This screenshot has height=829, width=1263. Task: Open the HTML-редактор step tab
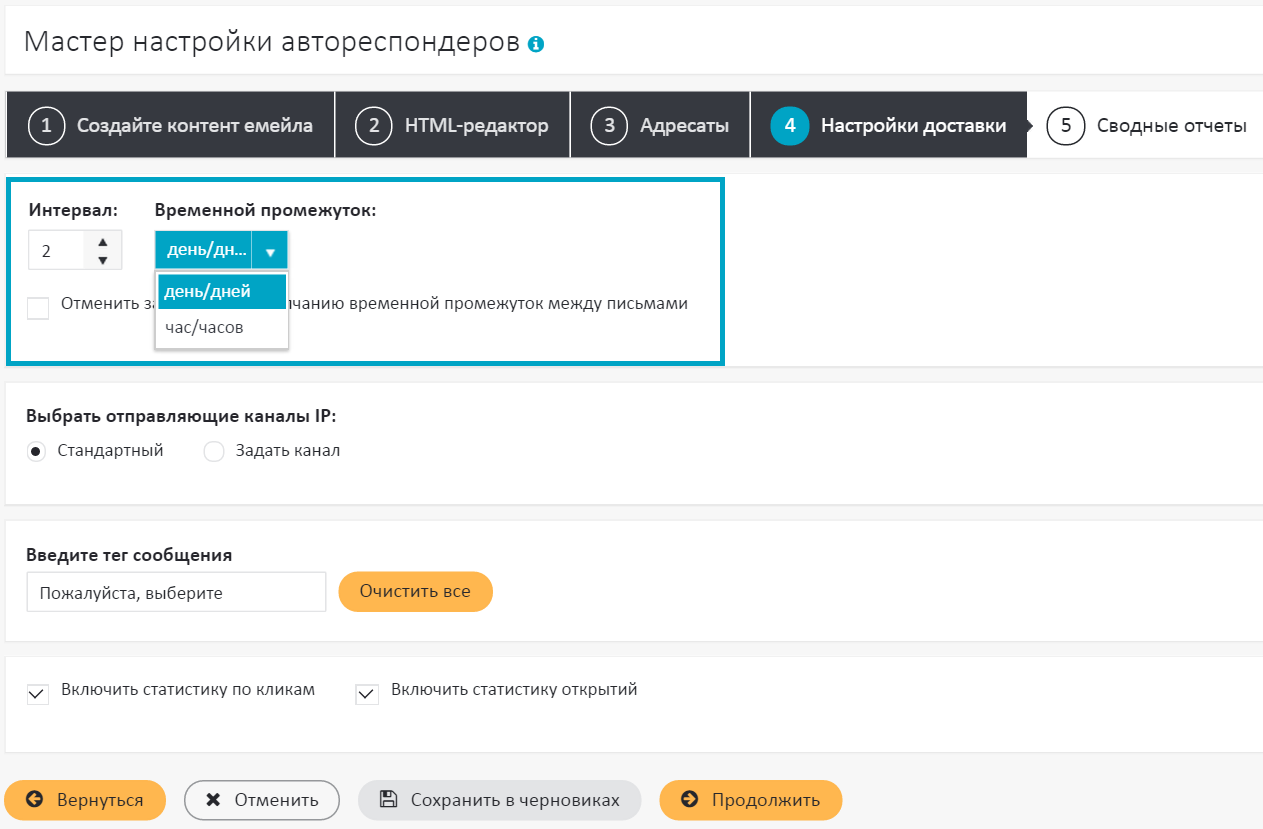click(x=453, y=126)
